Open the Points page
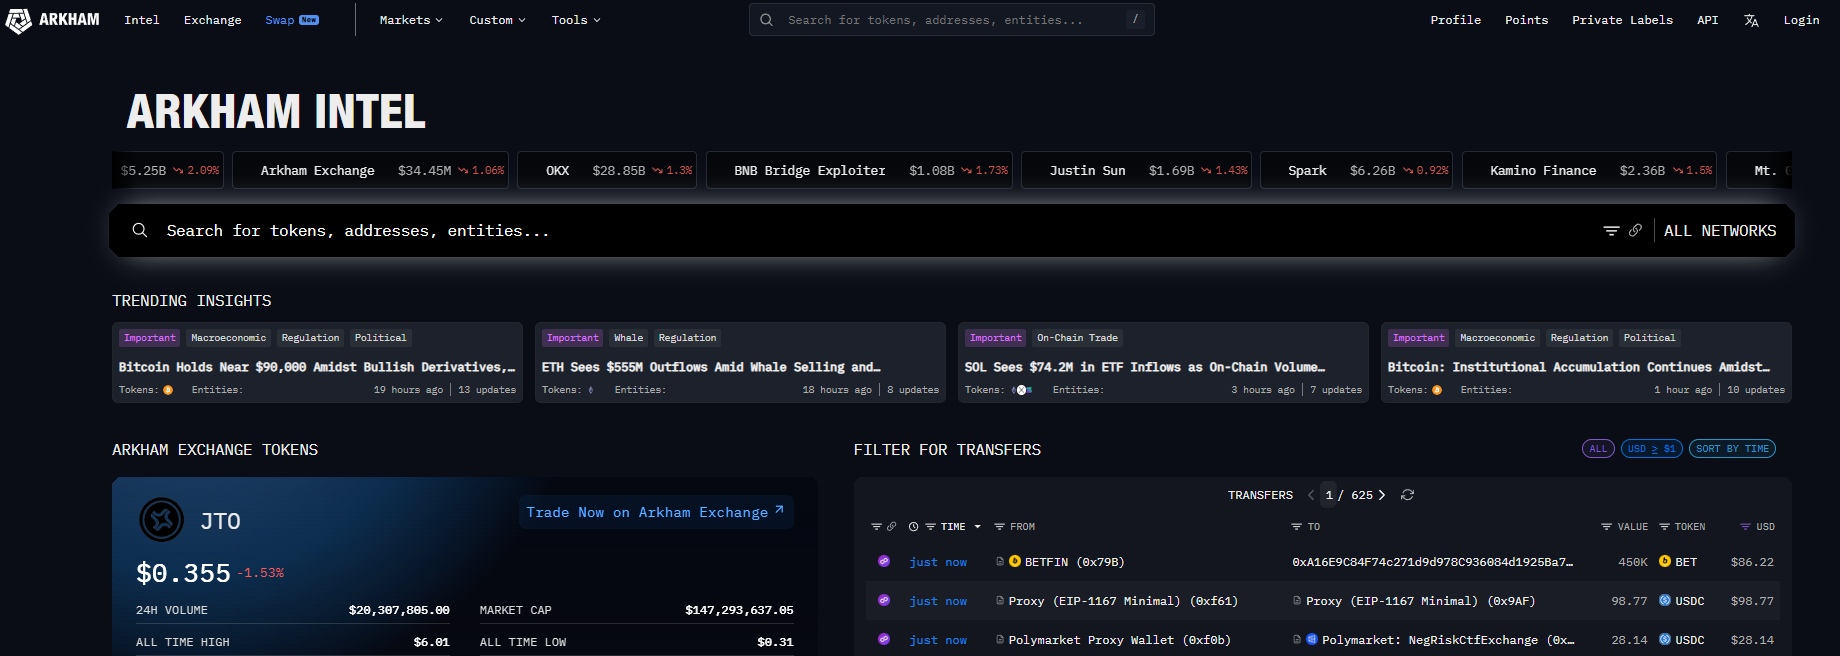1840x656 pixels. [1526, 20]
